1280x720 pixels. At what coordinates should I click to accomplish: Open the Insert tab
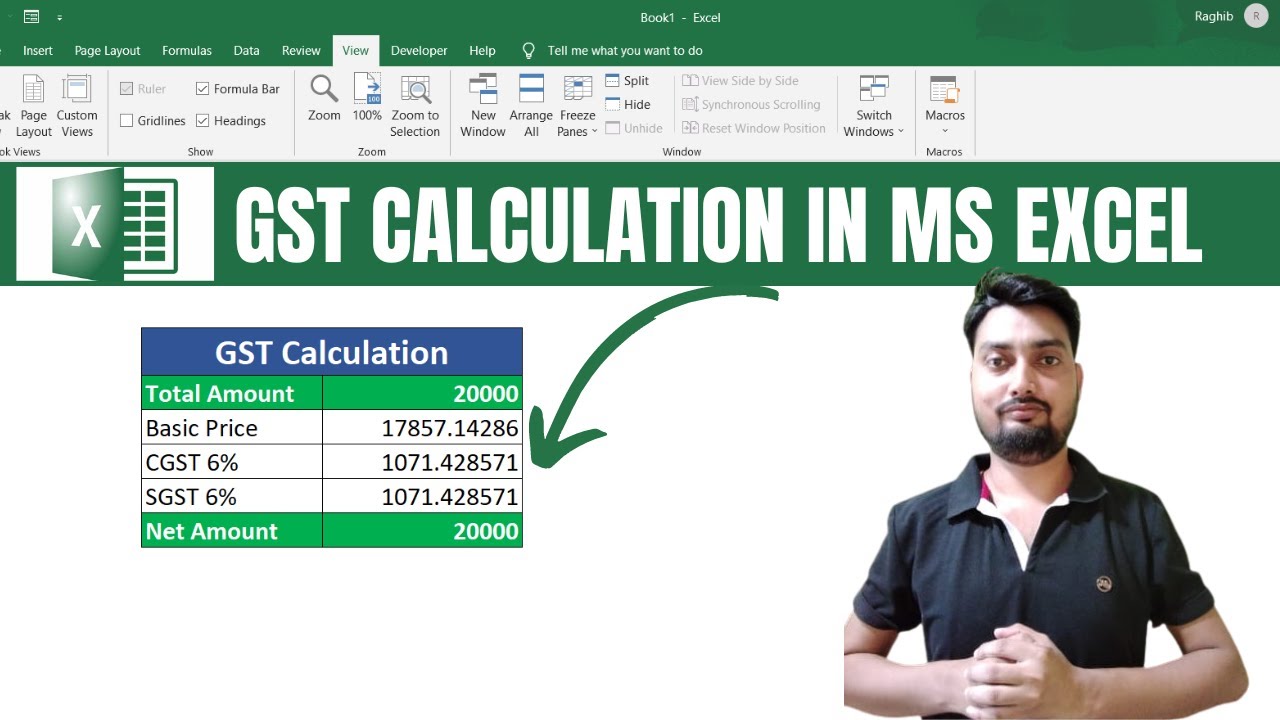pyautogui.click(x=38, y=50)
